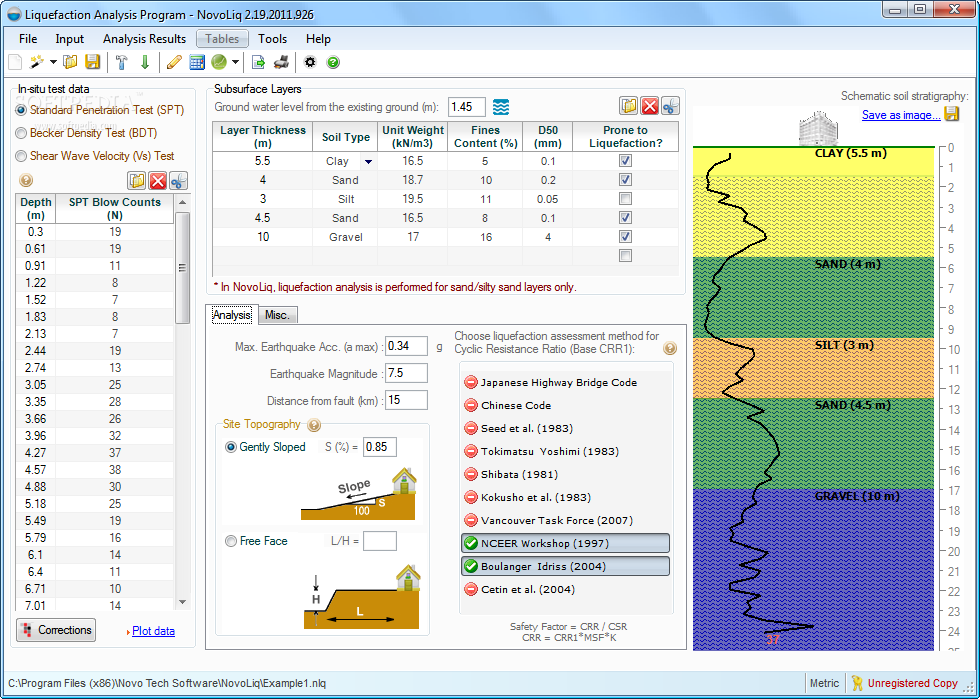Click the printer icon
This screenshot has height=699, width=980.
coord(282,62)
